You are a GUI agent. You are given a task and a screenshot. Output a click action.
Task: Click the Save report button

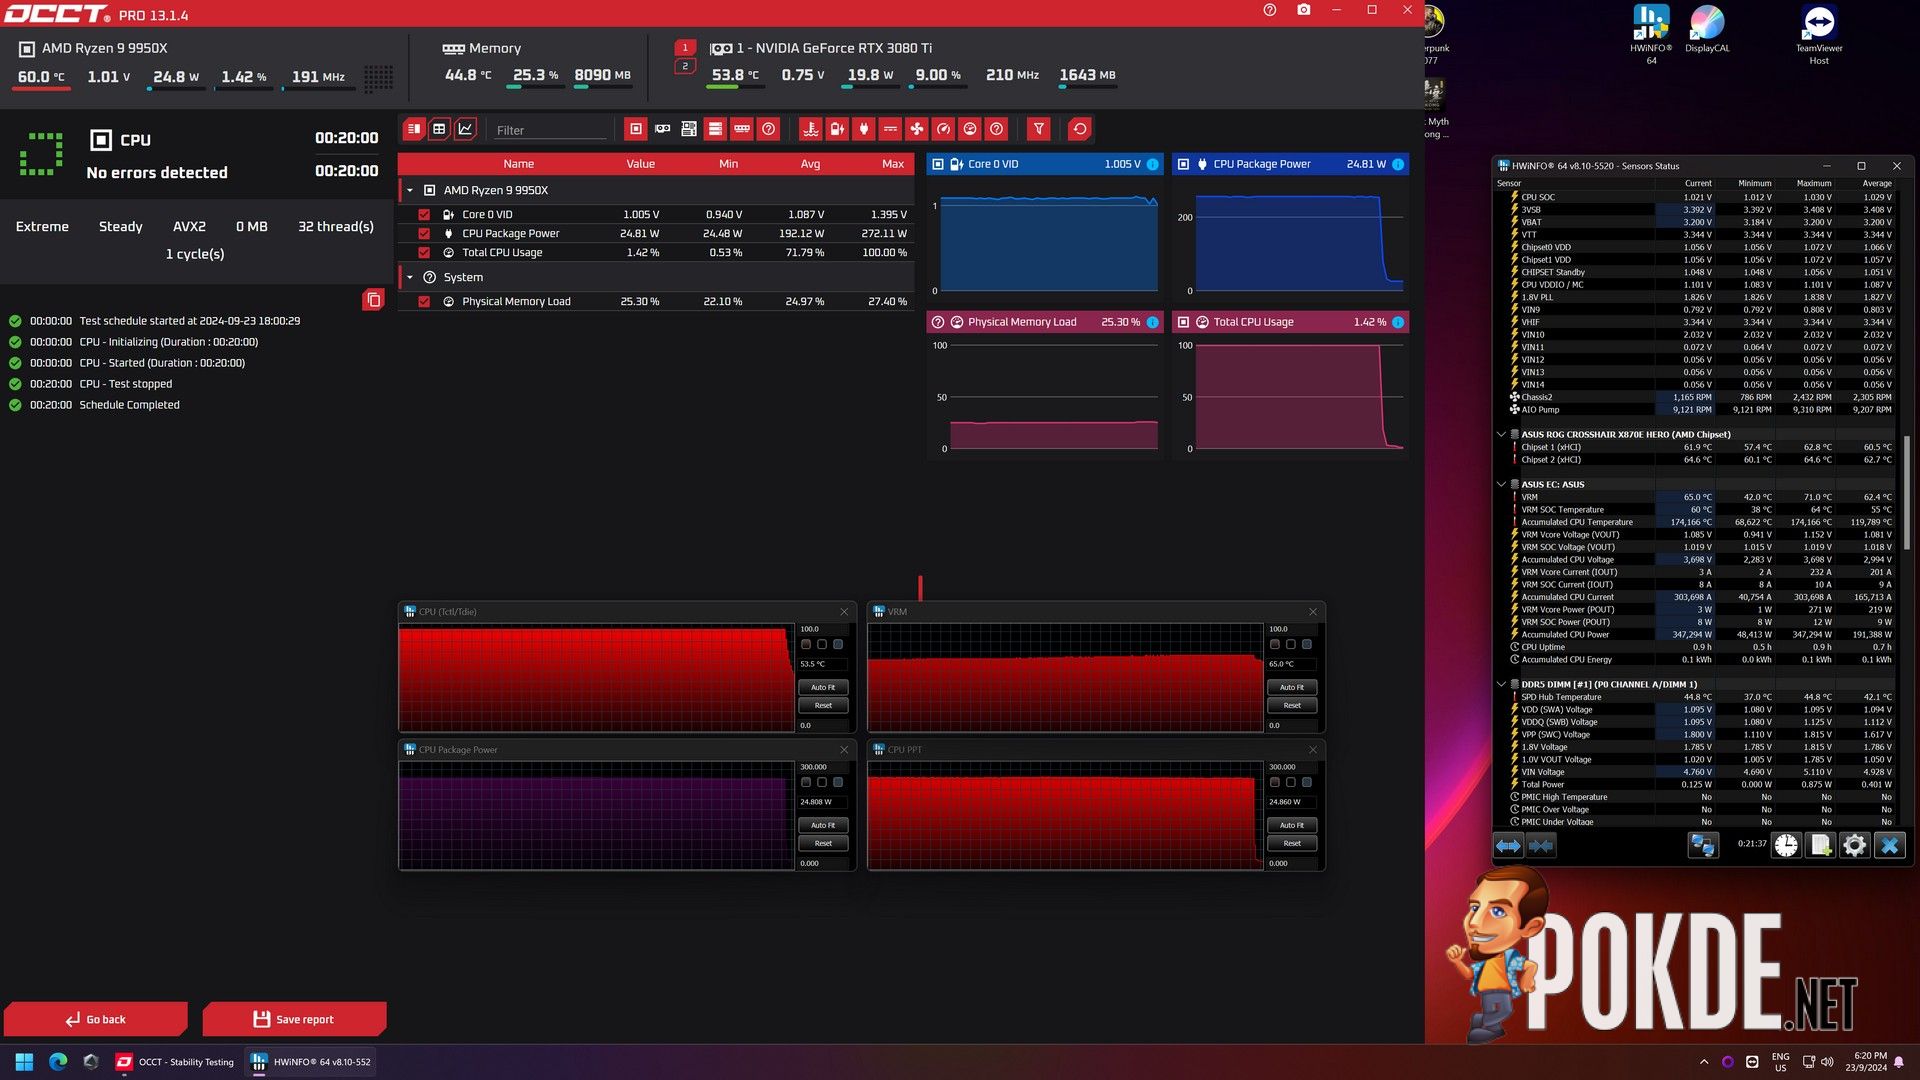point(294,1019)
